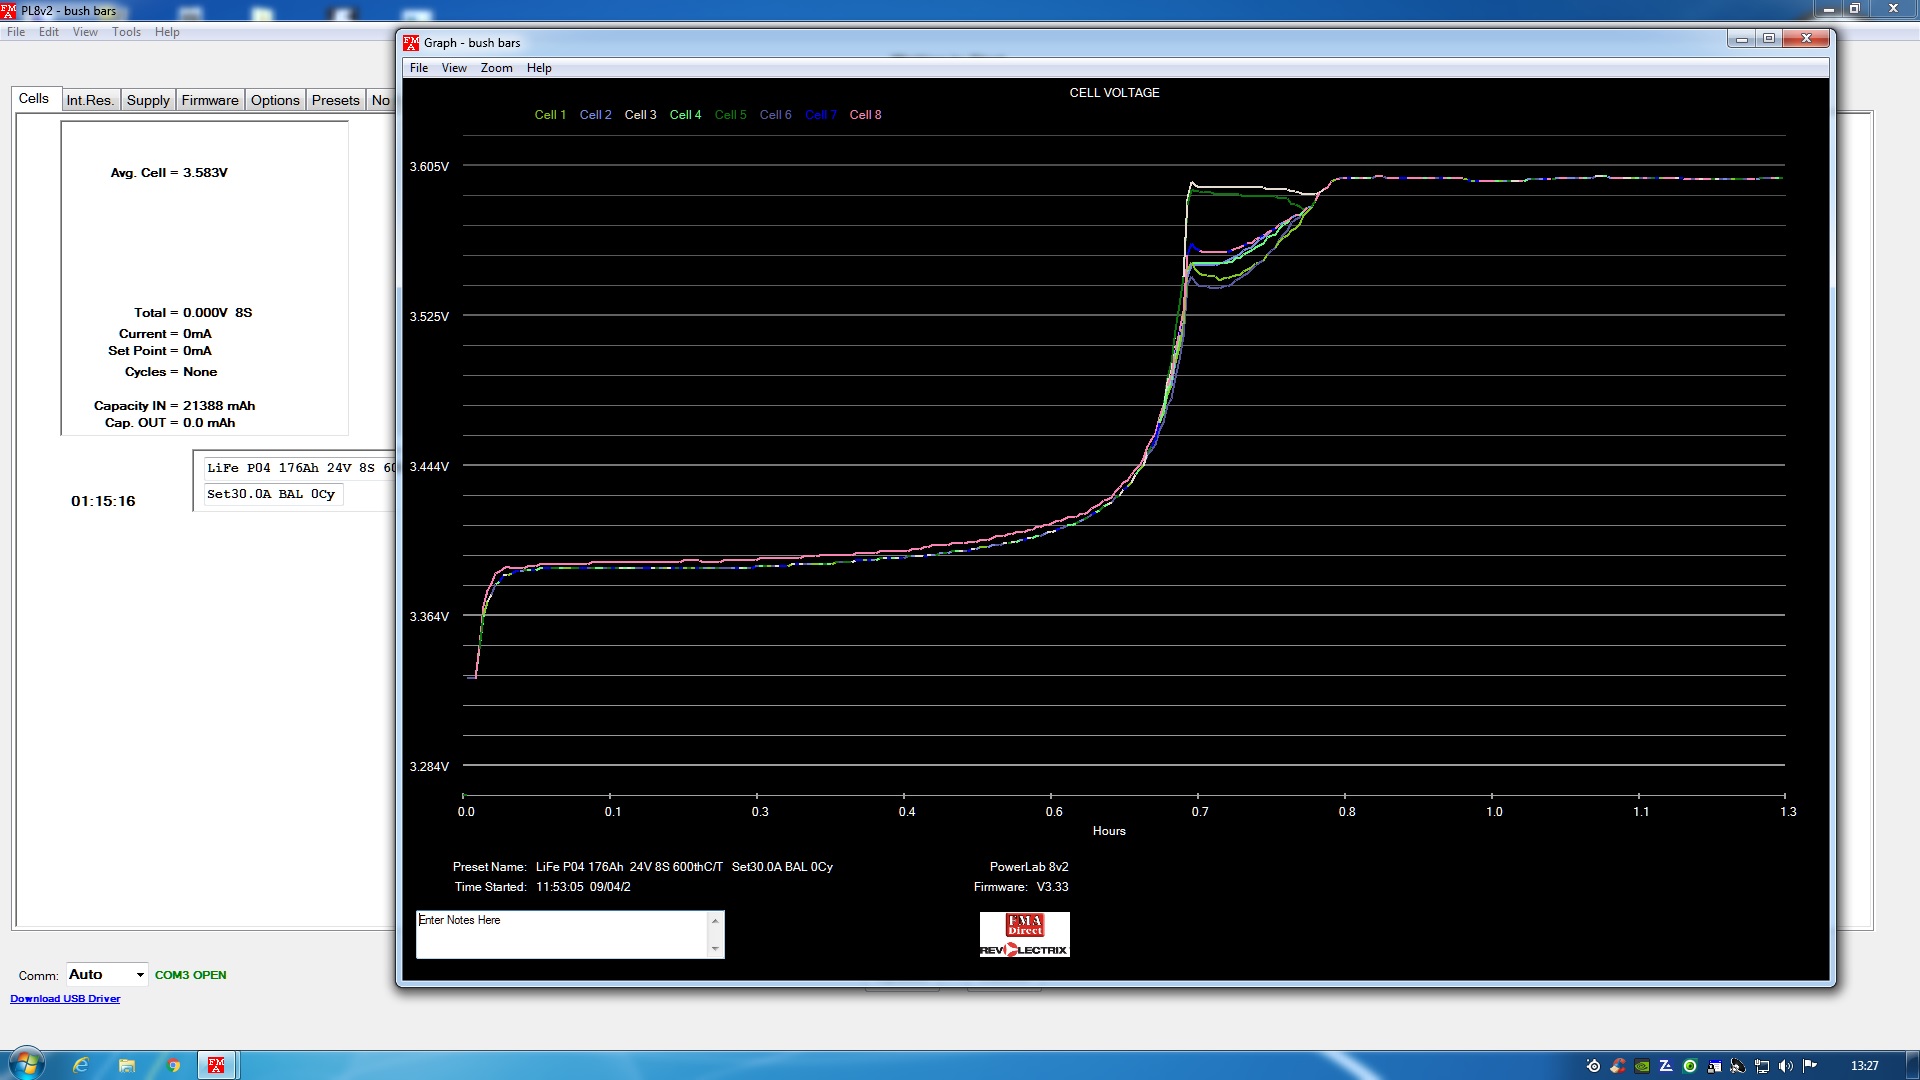Click in the Enter Notes Here field
The width and height of the screenshot is (1920, 1080).
click(562, 934)
